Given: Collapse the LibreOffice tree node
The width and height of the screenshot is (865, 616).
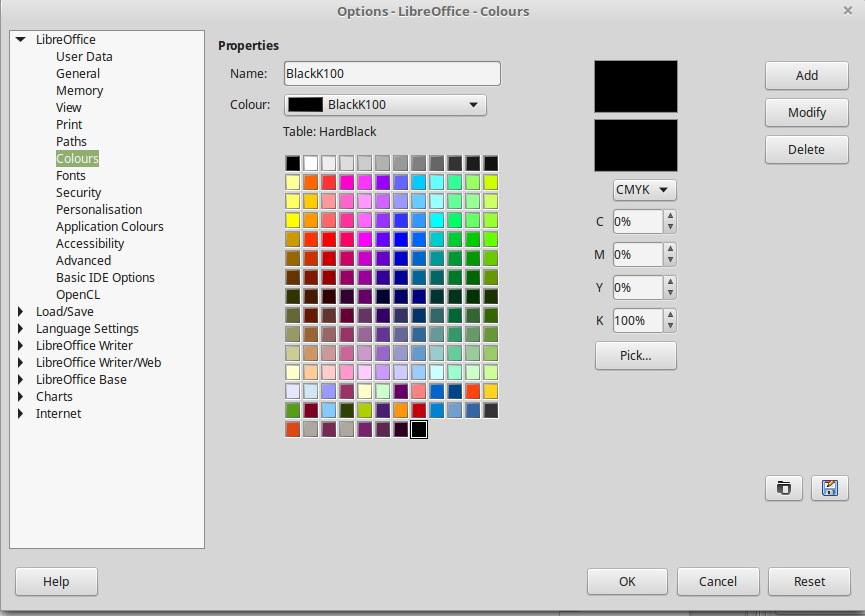Looking at the screenshot, I should pos(21,40).
